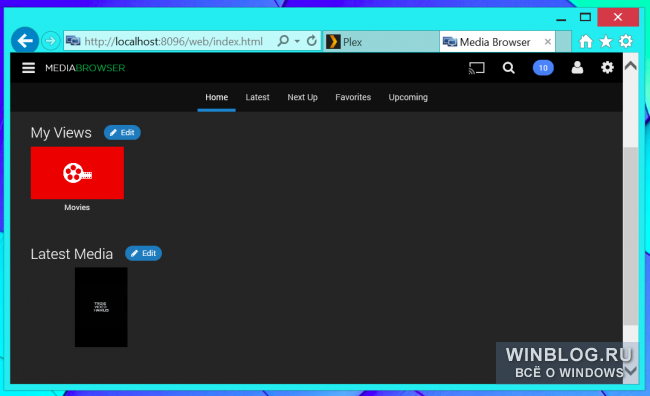Expand the address bar dropdown arrow

(297, 41)
